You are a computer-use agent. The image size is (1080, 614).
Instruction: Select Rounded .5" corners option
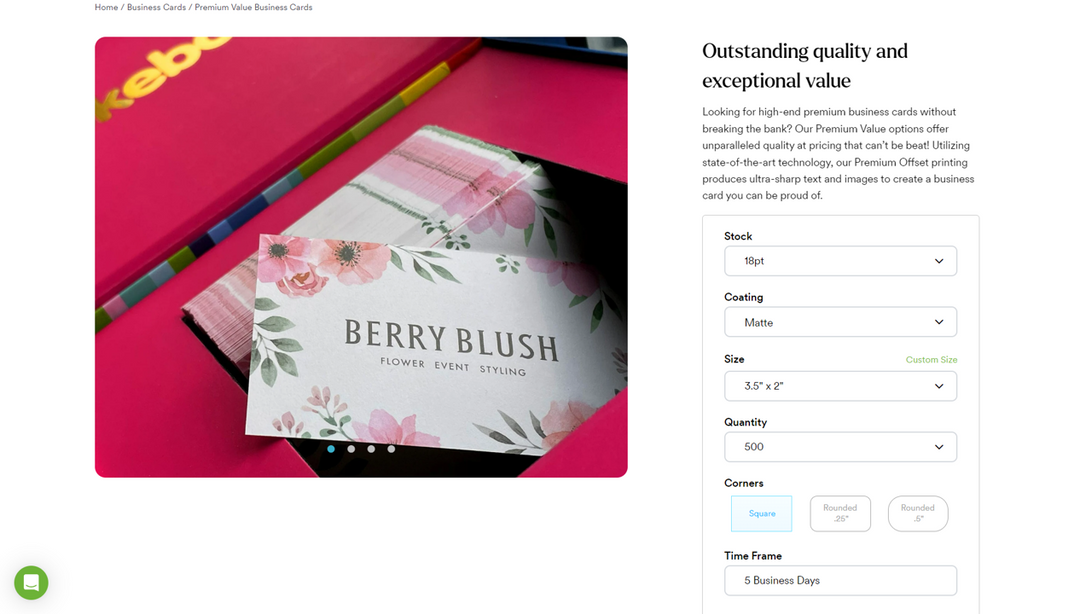(918, 513)
